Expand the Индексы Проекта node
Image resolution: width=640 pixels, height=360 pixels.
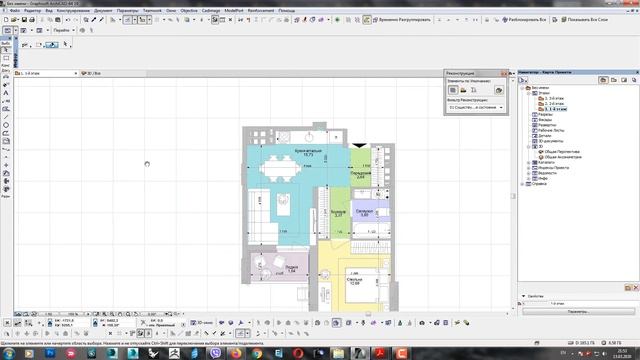click(x=529, y=168)
